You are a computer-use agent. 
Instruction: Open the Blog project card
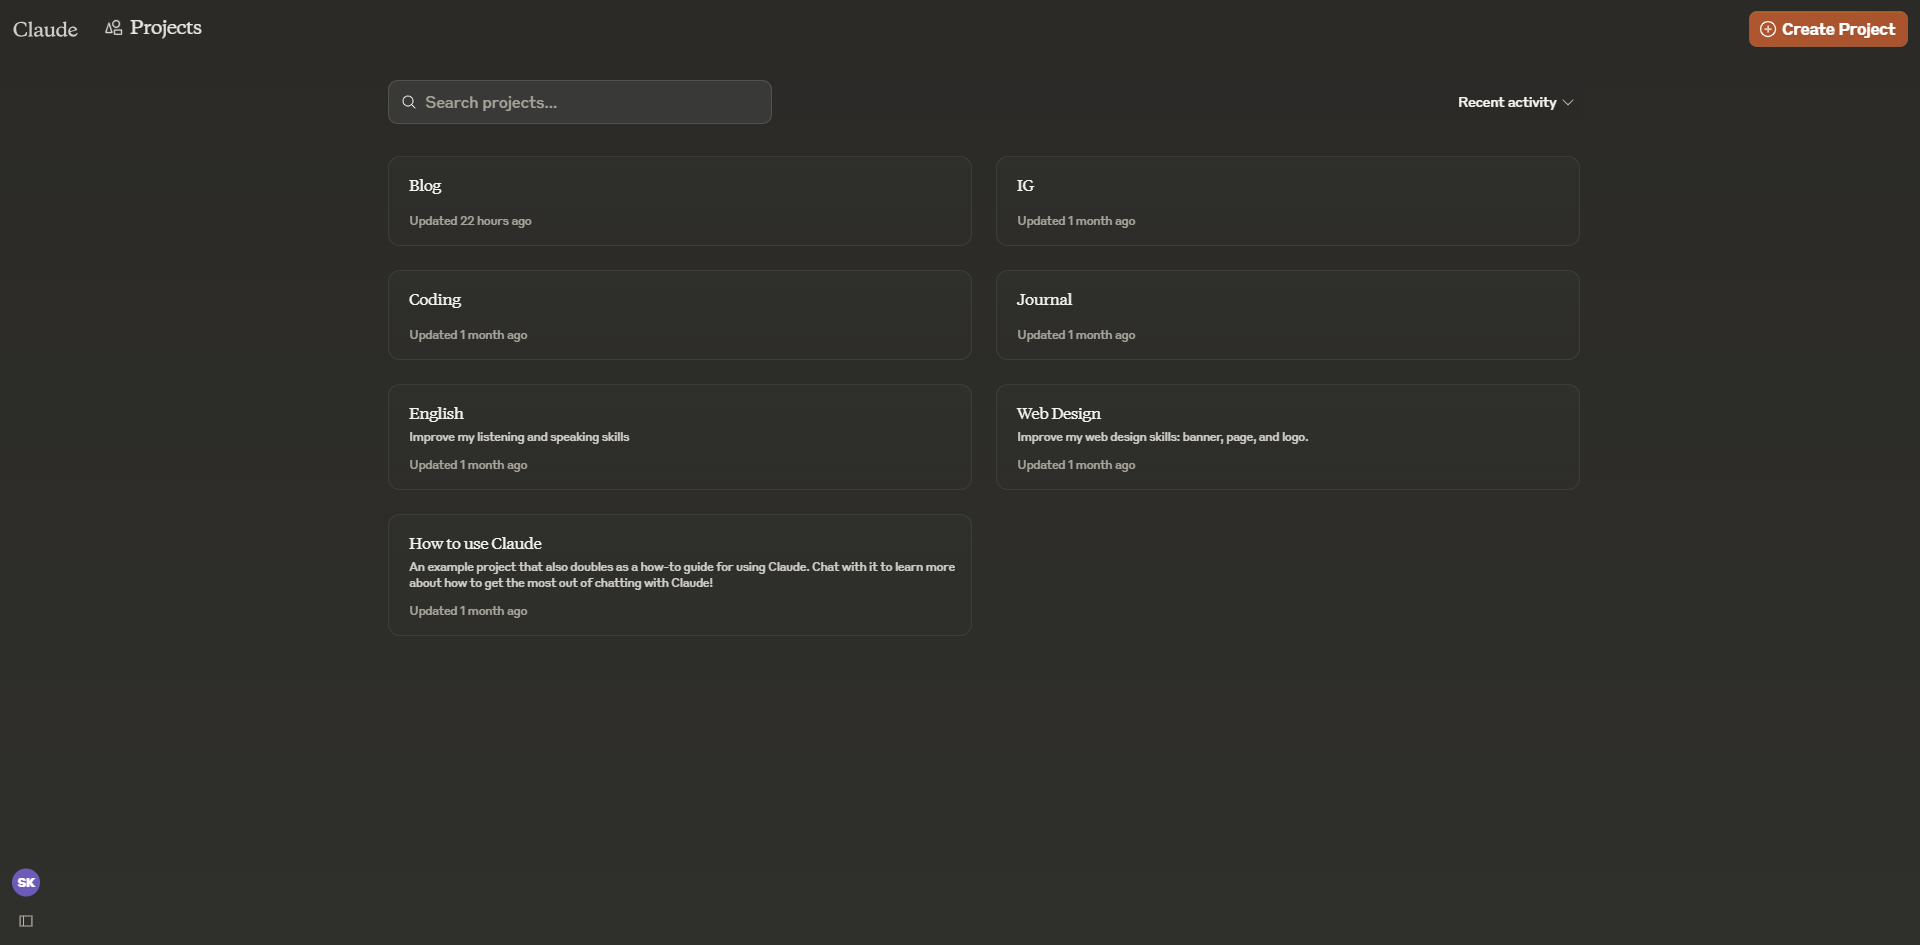(679, 201)
